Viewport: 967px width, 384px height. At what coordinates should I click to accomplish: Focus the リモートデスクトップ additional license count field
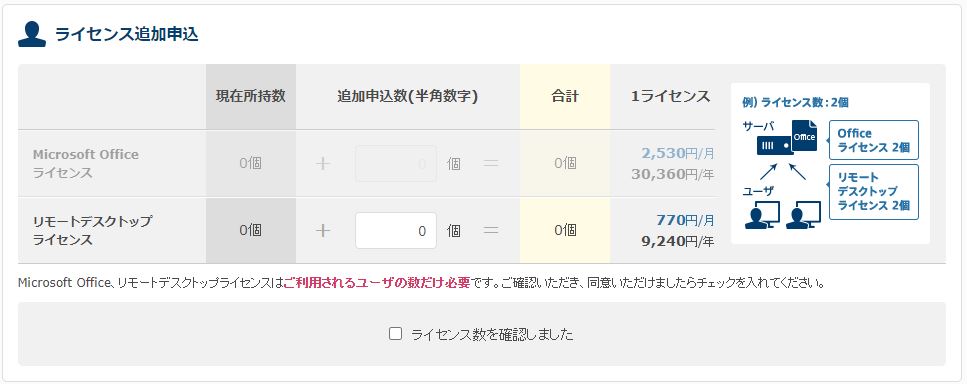[396, 231]
